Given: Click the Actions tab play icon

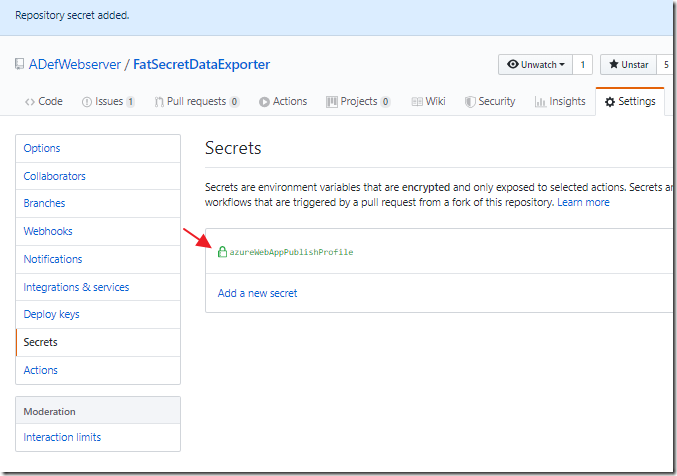Looking at the screenshot, I should coord(264,102).
